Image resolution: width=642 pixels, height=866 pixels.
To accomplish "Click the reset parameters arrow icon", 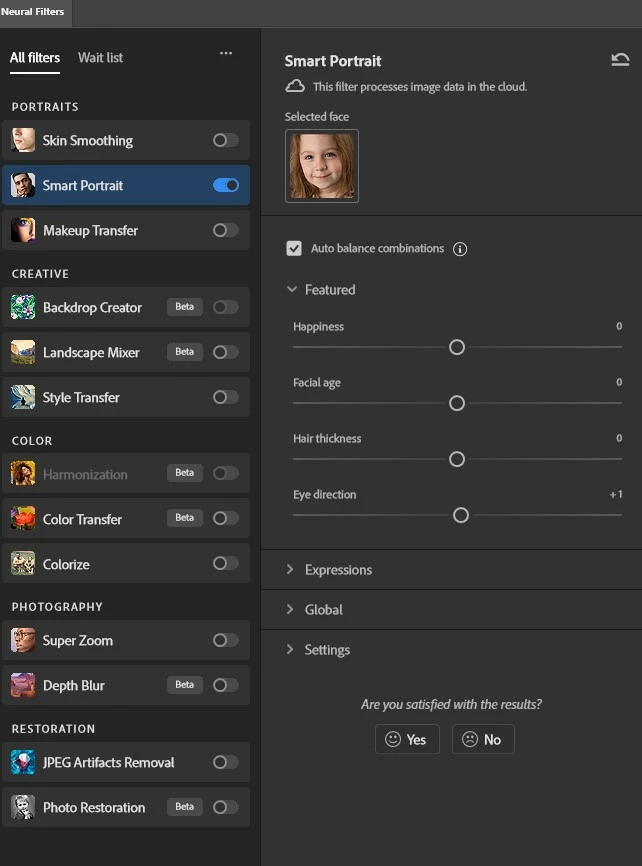I will 620,59.
